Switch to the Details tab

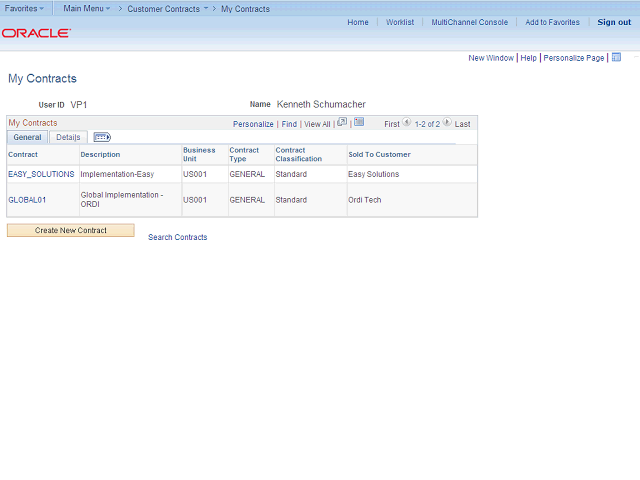(x=68, y=137)
